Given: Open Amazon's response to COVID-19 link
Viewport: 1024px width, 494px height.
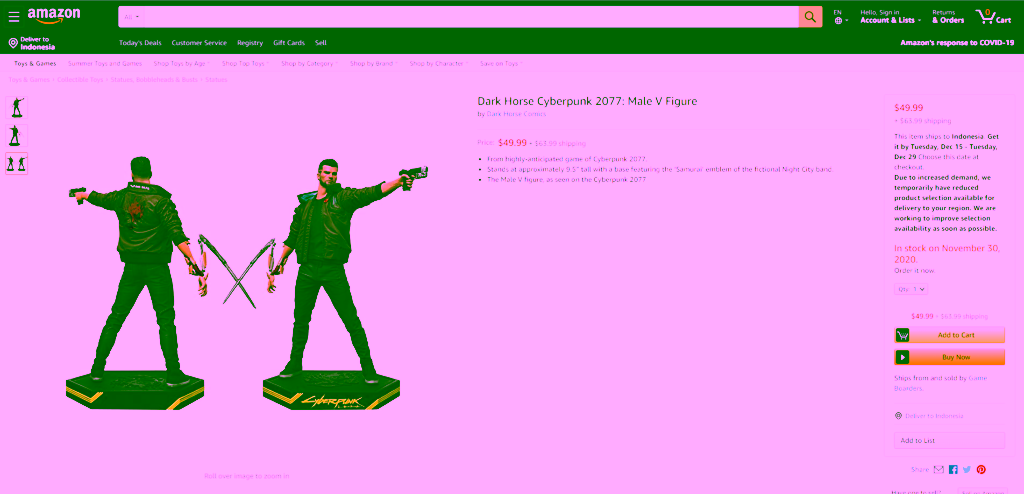Looking at the screenshot, I should point(957,43).
